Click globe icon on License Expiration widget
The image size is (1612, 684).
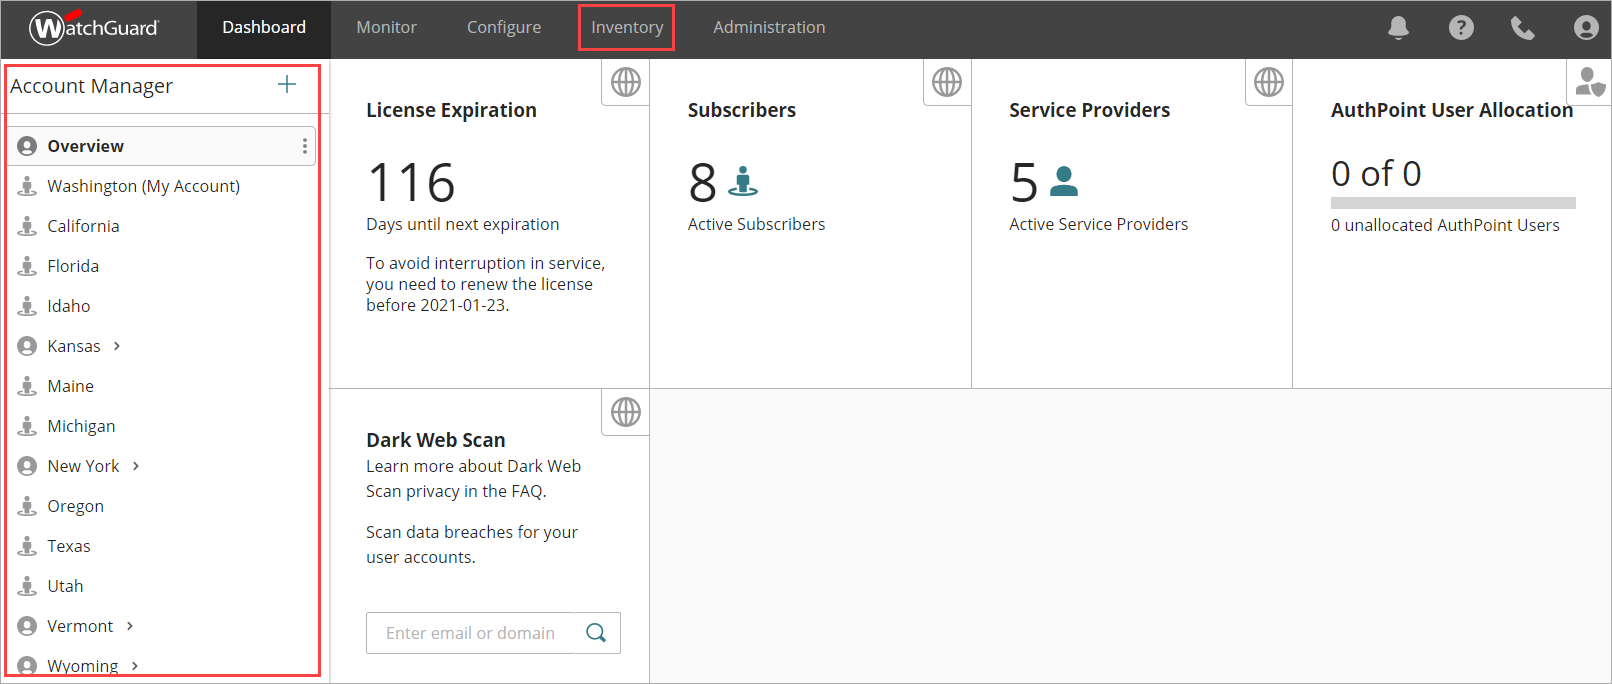click(x=626, y=82)
